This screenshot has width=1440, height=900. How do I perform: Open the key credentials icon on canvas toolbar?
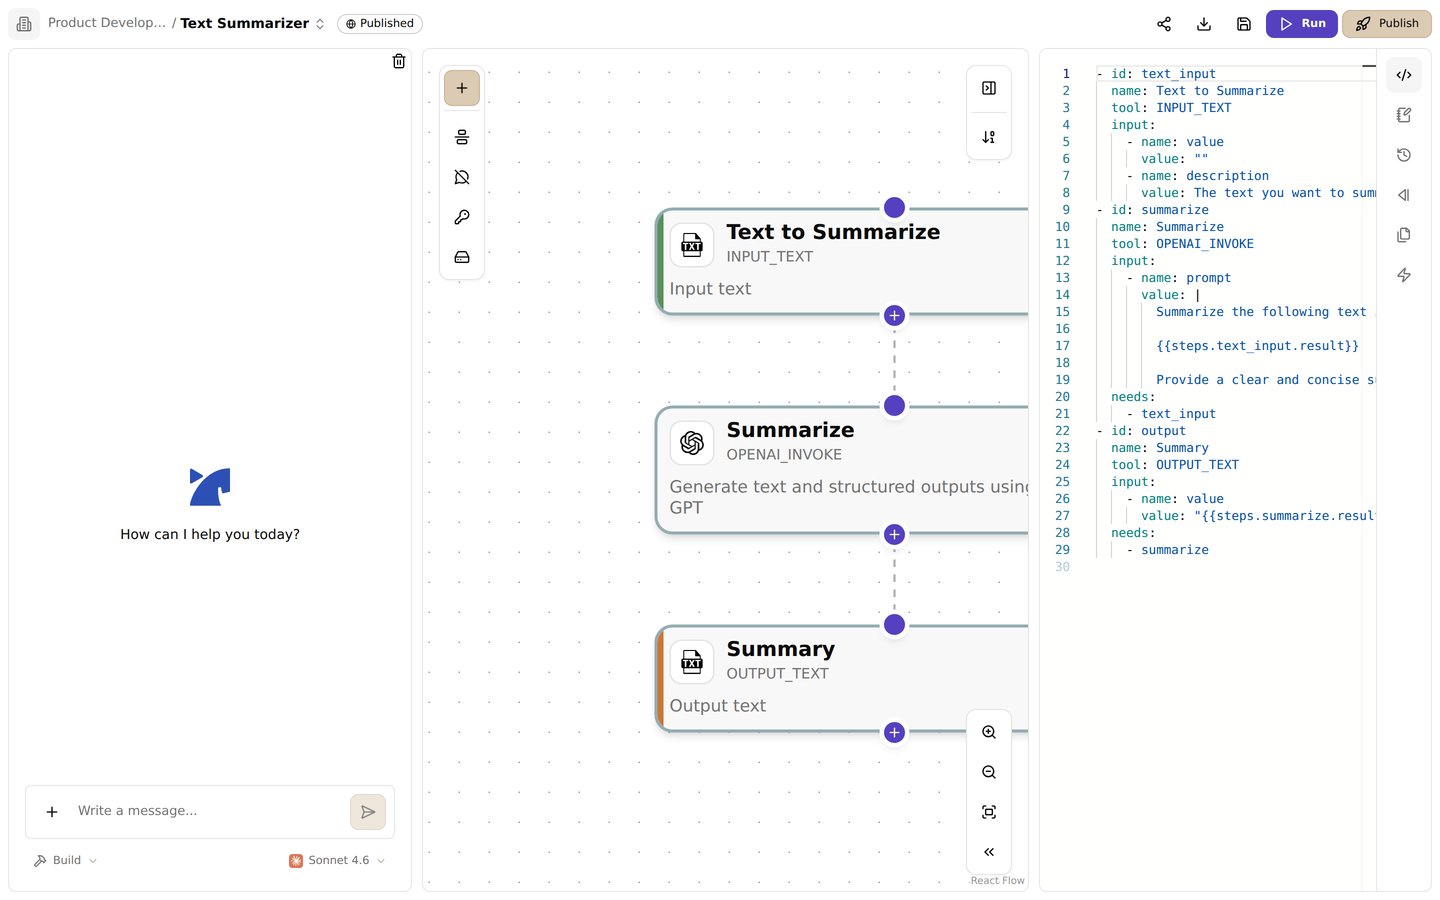pos(462,217)
